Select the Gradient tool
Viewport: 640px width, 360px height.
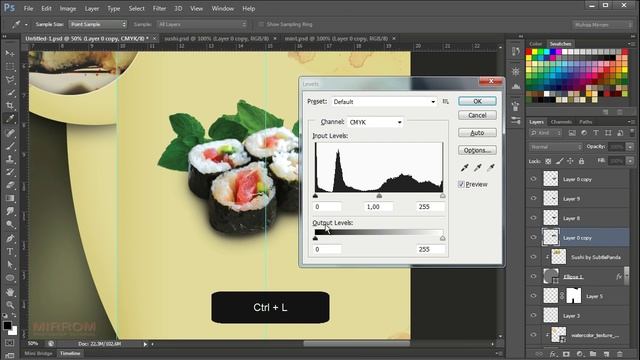10,198
